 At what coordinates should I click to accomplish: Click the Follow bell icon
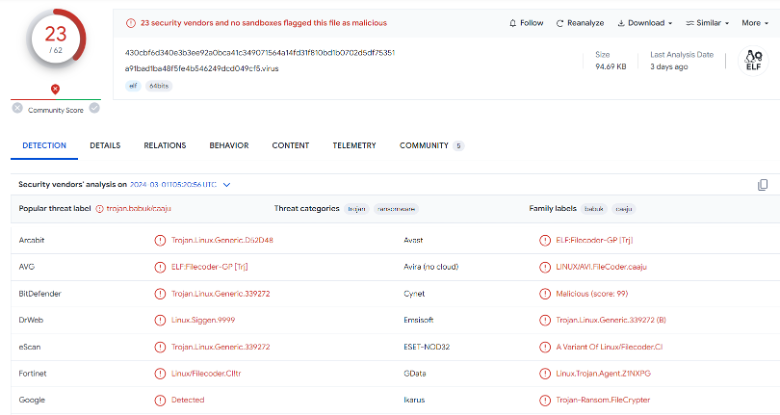[513, 23]
